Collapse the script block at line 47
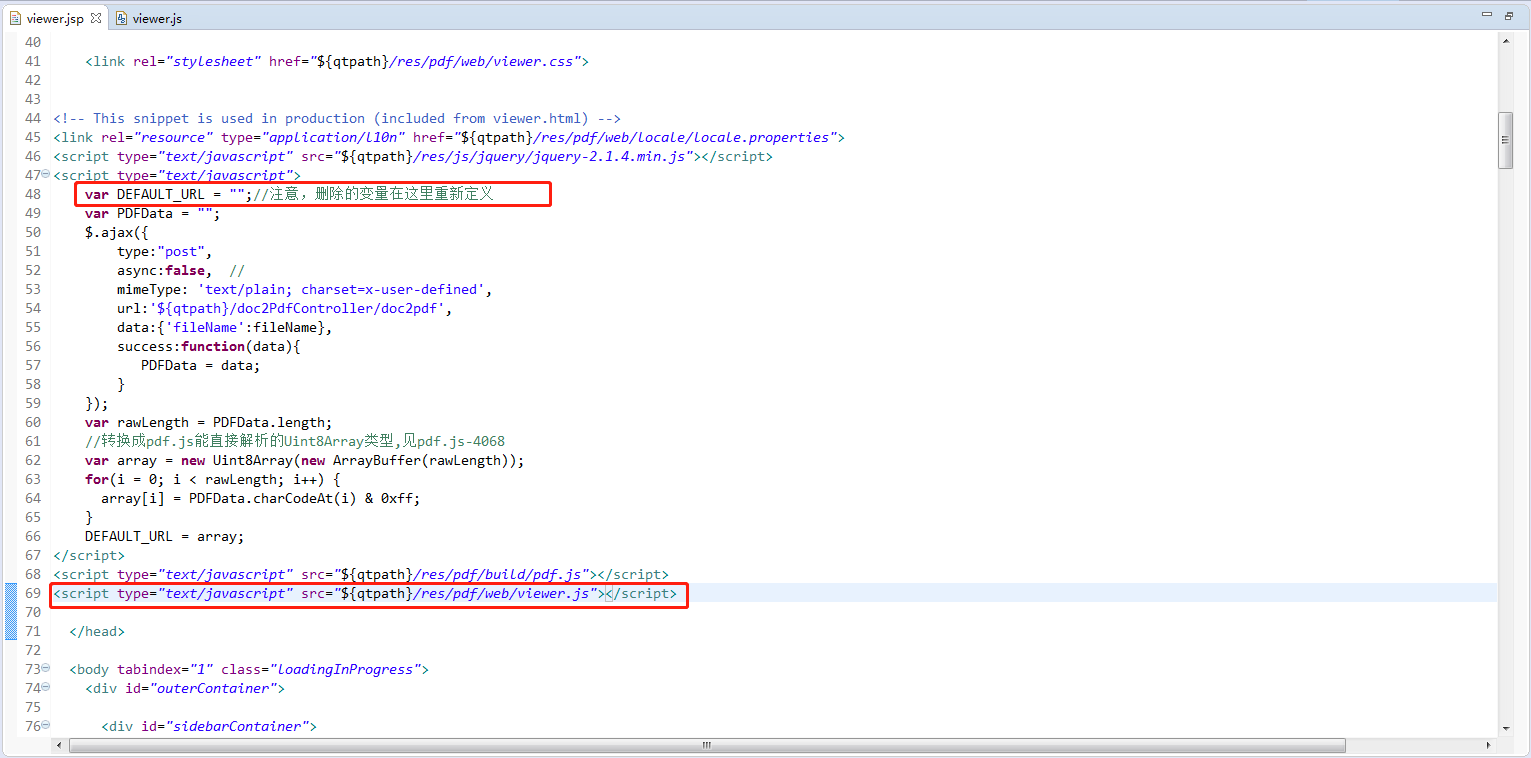 [x=46, y=175]
